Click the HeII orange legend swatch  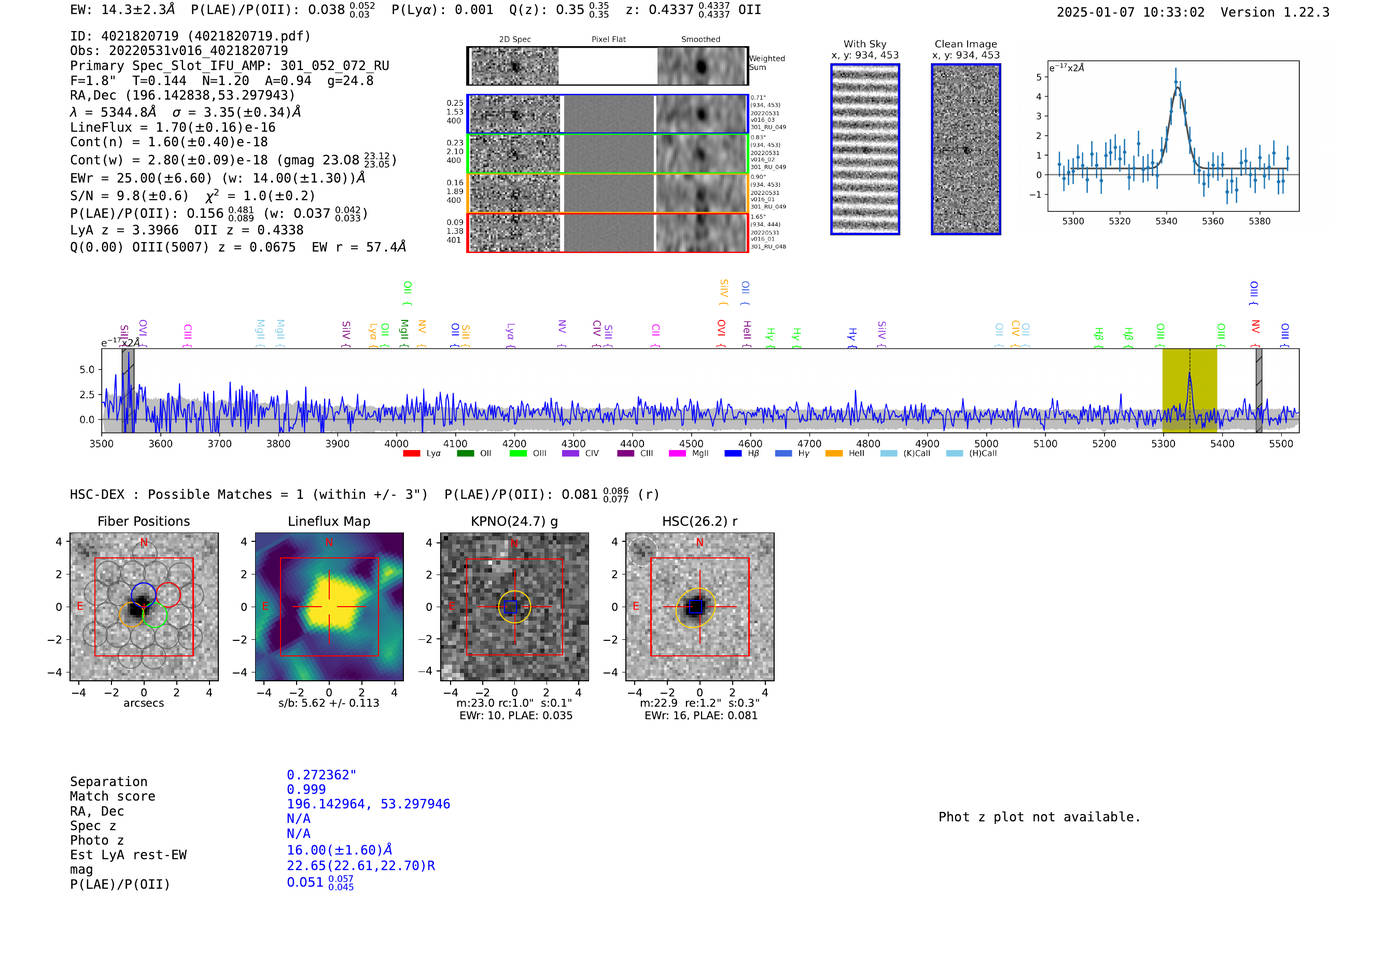pyautogui.click(x=834, y=454)
